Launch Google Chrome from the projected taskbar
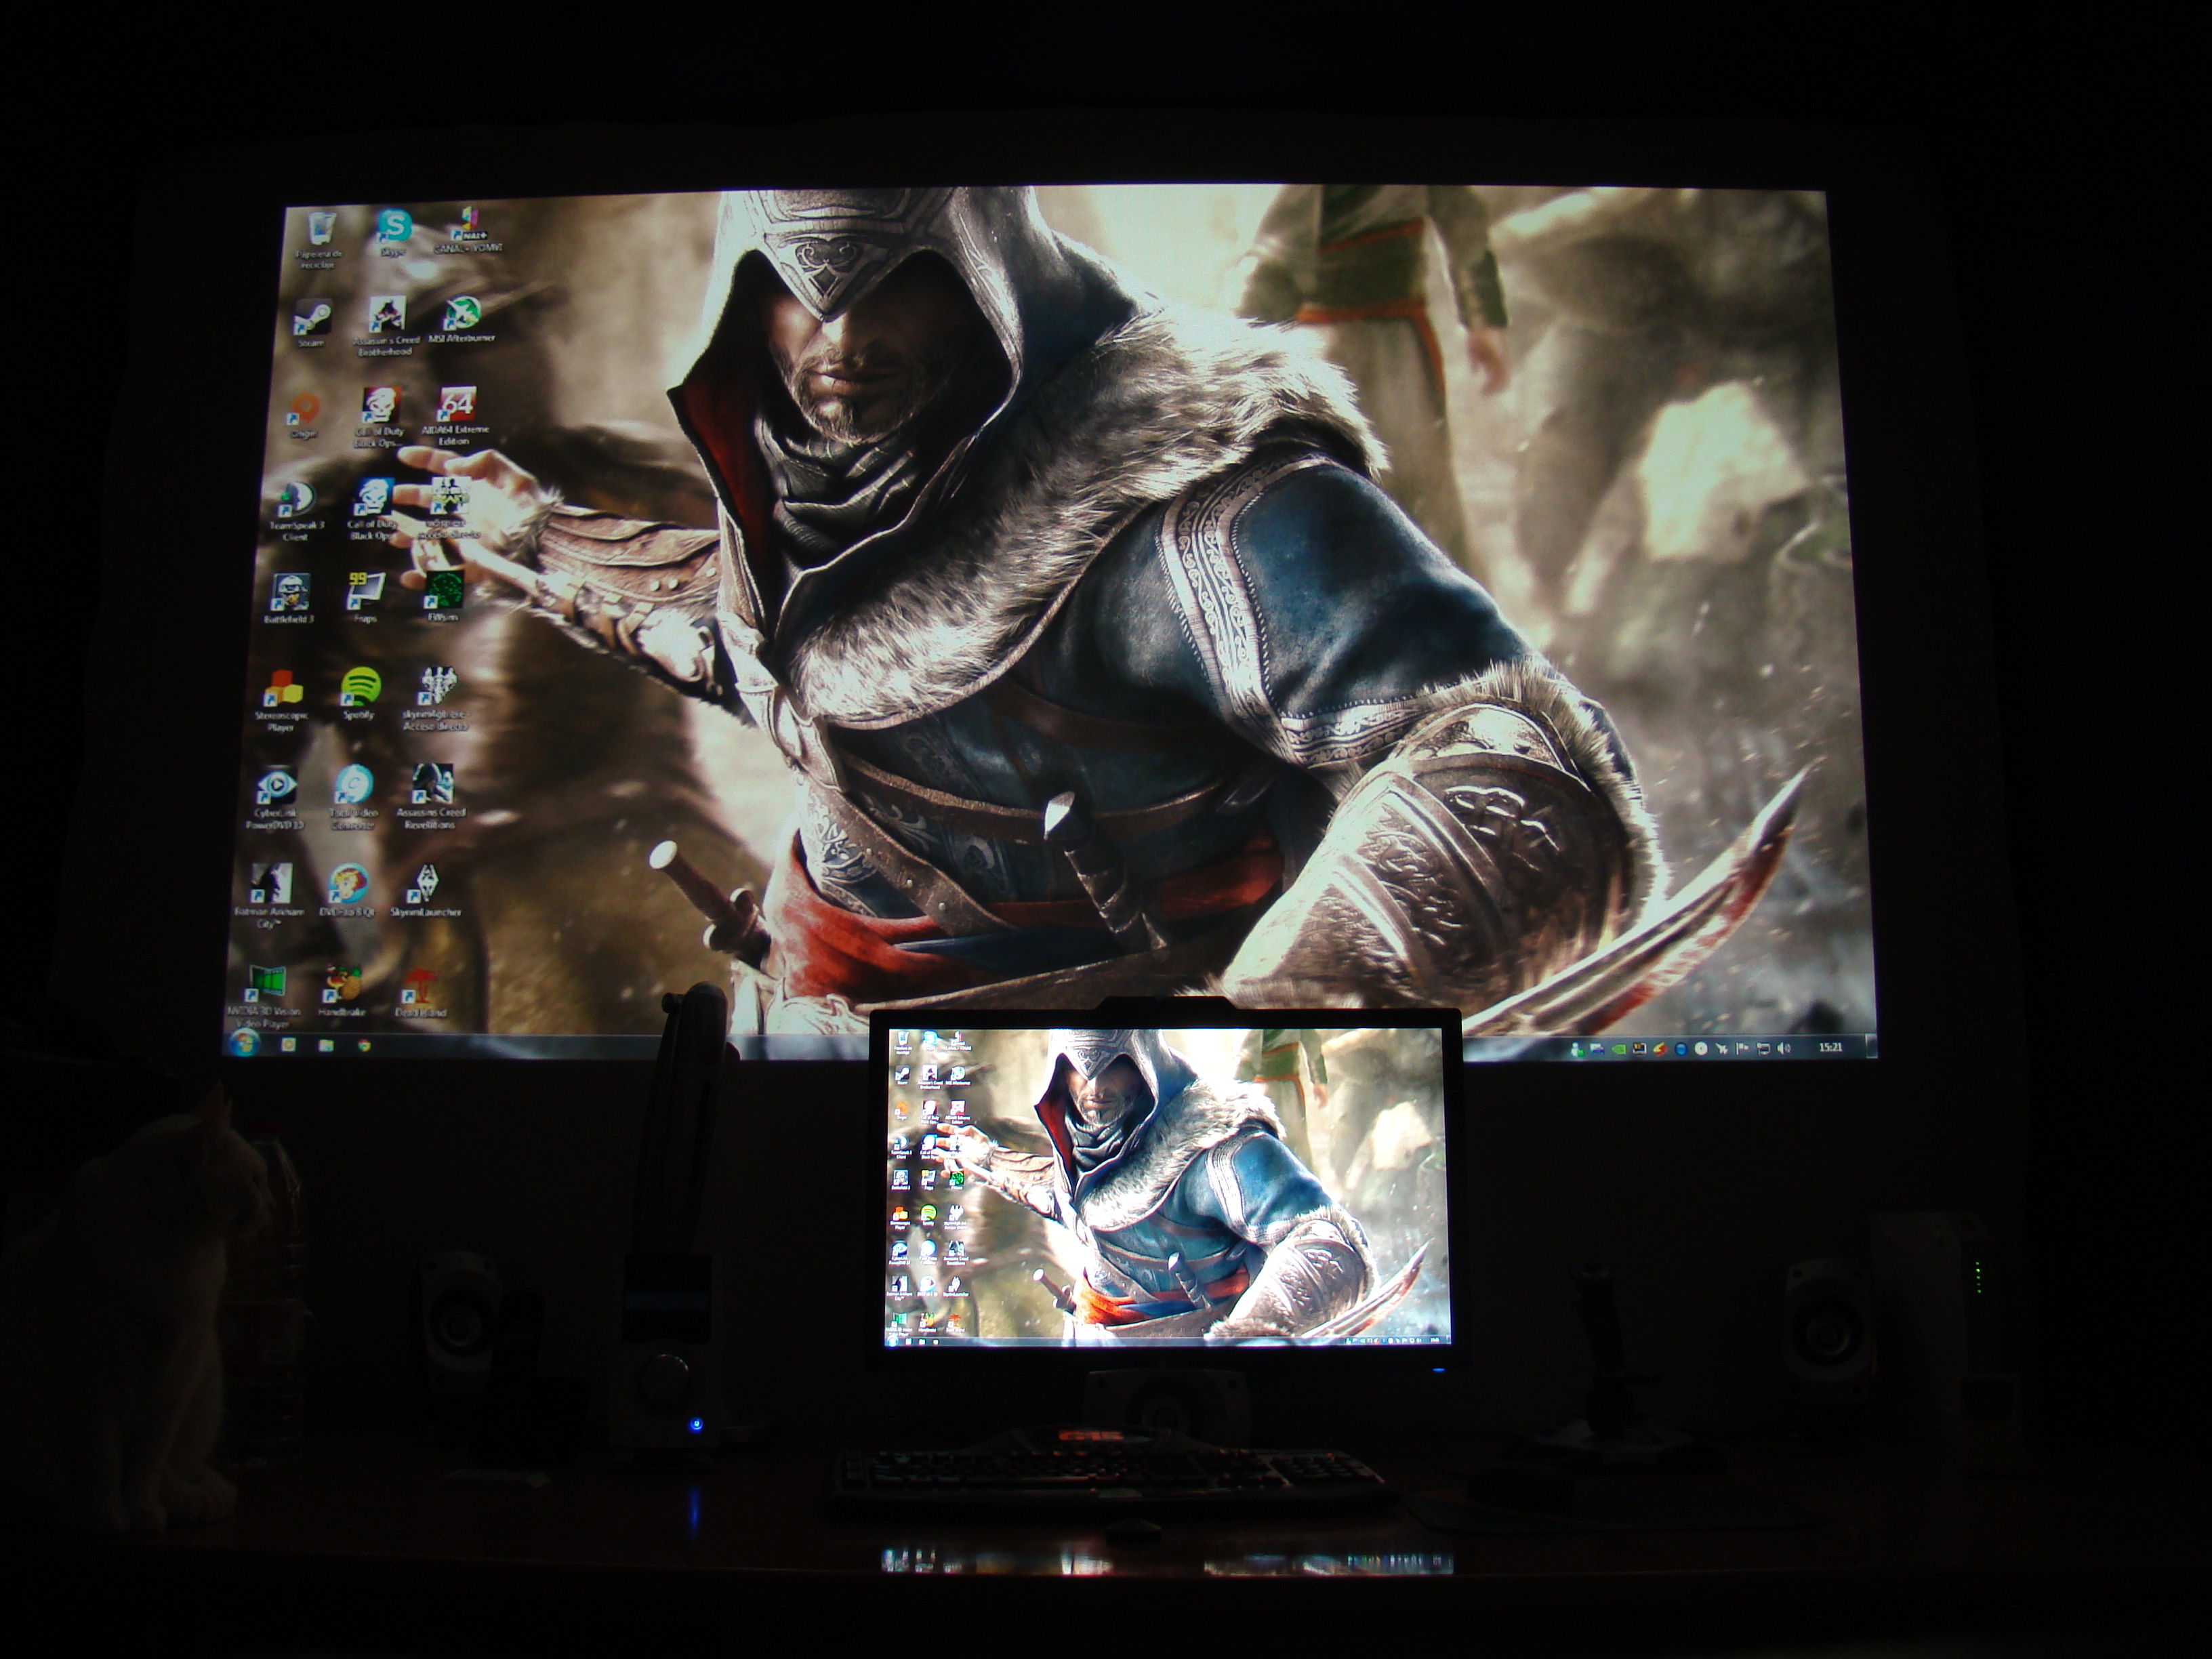 [x=365, y=1045]
